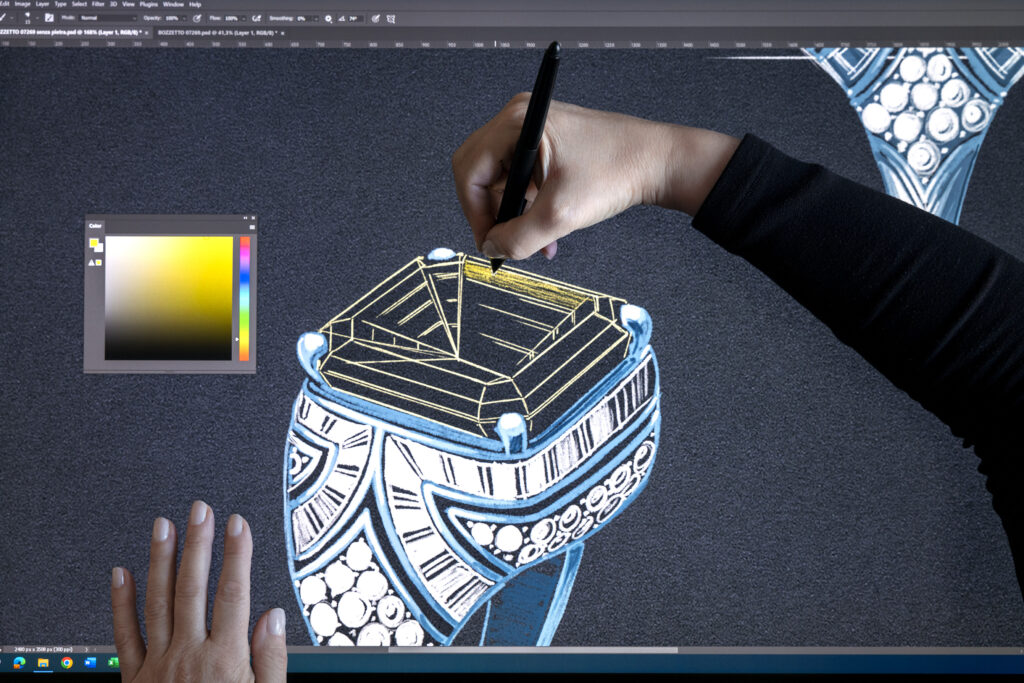Viewport: 1024px width, 683px height.
Task: Collapse the Color panel with double arrows
Action: coord(245,218)
